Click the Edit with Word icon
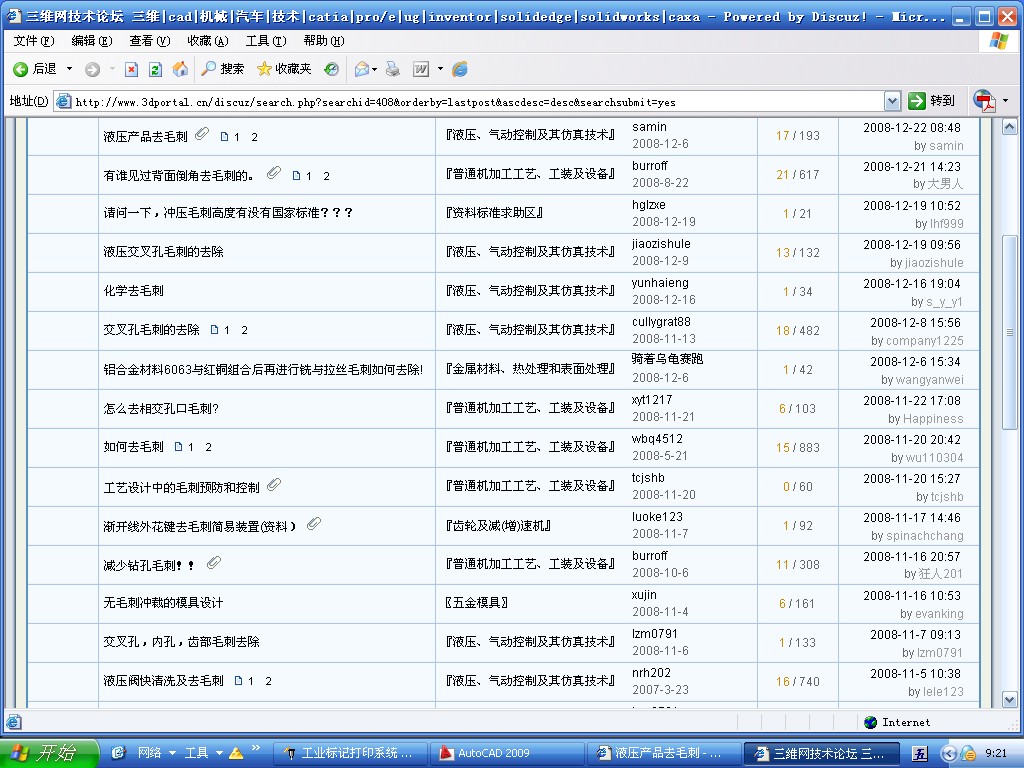This screenshot has width=1024, height=768. [421, 69]
